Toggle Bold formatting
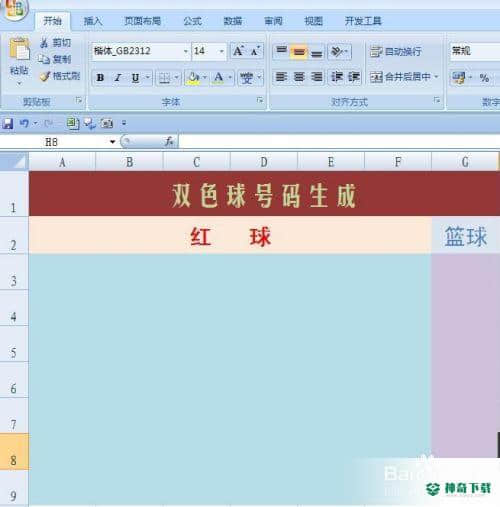Image resolution: width=500 pixels, height=507 pixels. click(x=100, y=78)
